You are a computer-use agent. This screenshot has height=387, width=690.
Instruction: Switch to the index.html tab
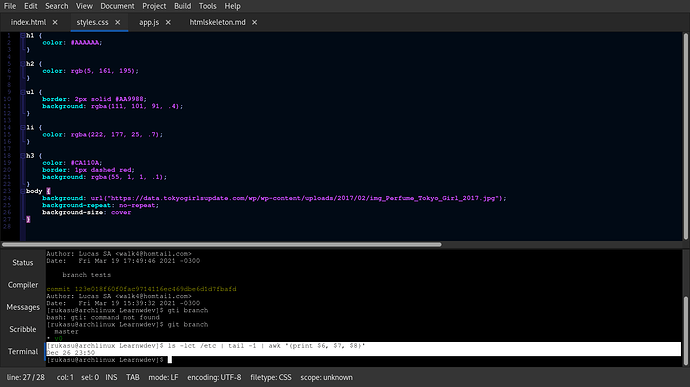tap(28, 22)
